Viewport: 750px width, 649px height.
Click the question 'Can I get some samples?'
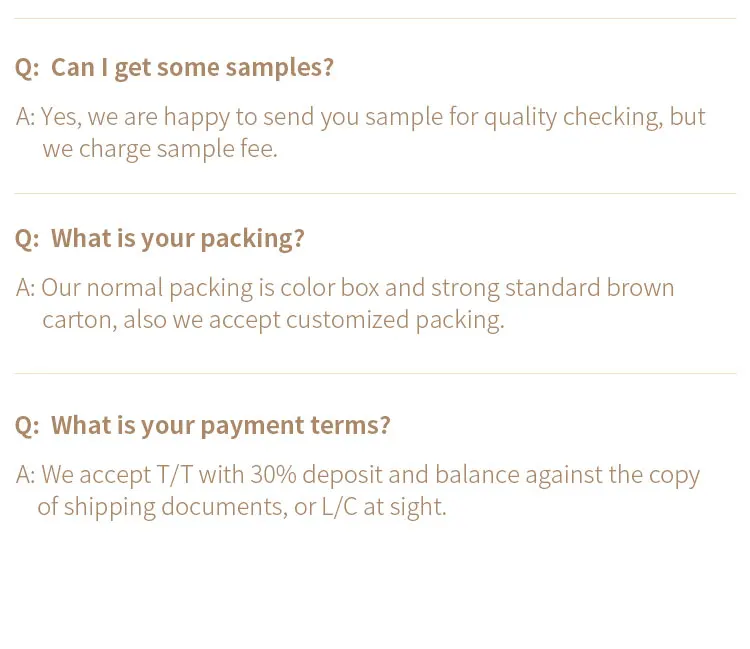coord(192,67)
